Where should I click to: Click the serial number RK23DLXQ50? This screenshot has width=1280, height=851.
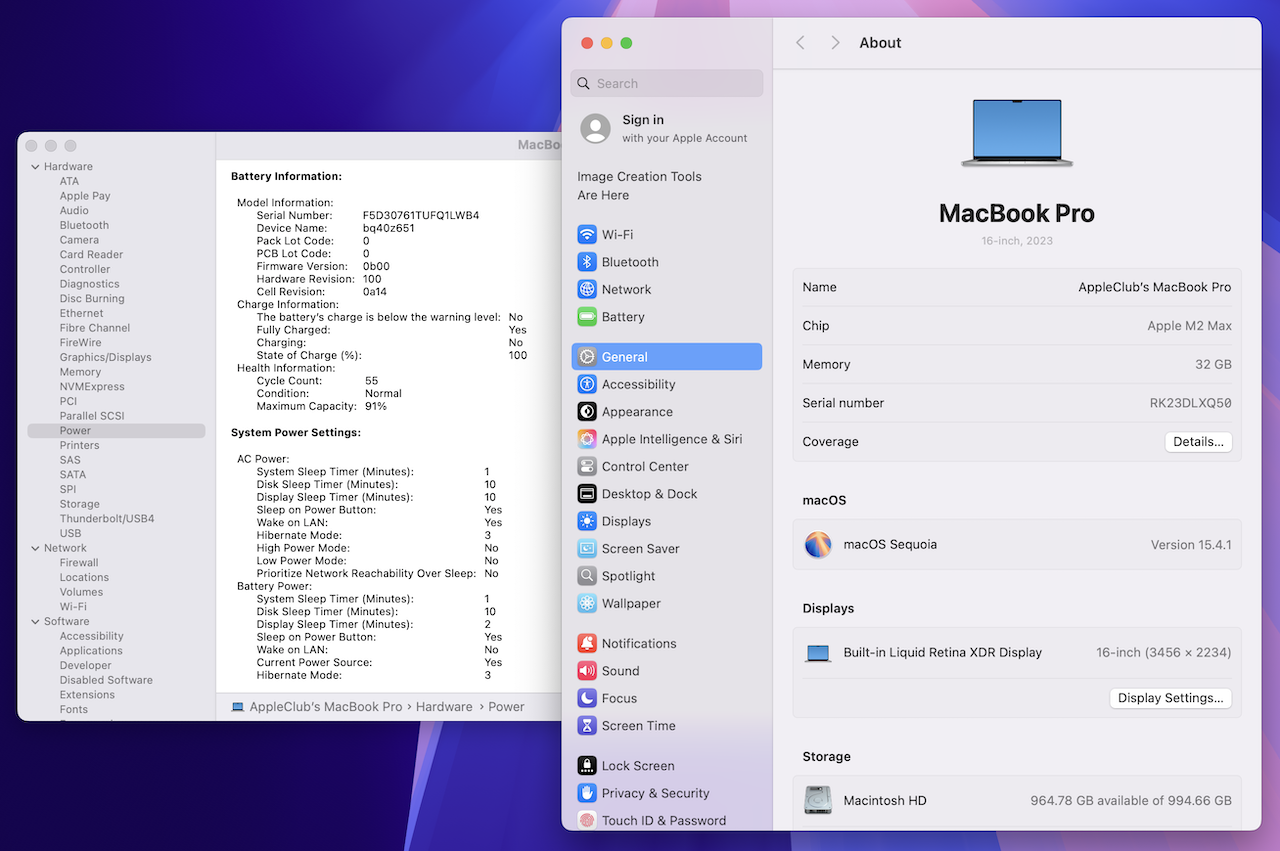tap(1190, 404)
